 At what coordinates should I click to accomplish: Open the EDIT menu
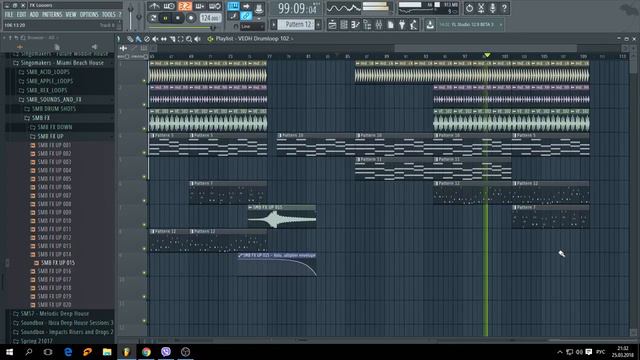(x=21, y=15)
